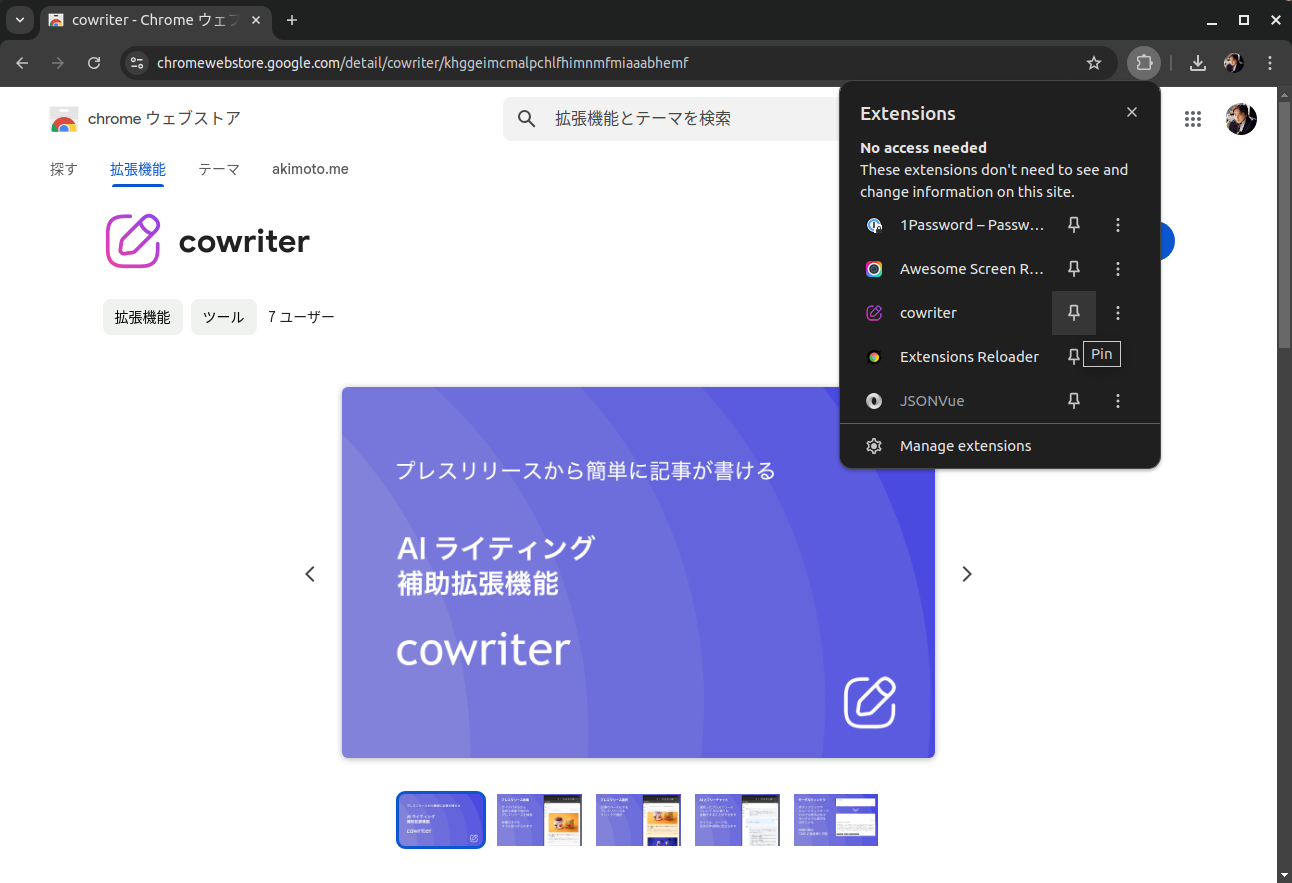1292x883 pixels.
Task: Go to the テーマ tab
Action: point(219,169)
